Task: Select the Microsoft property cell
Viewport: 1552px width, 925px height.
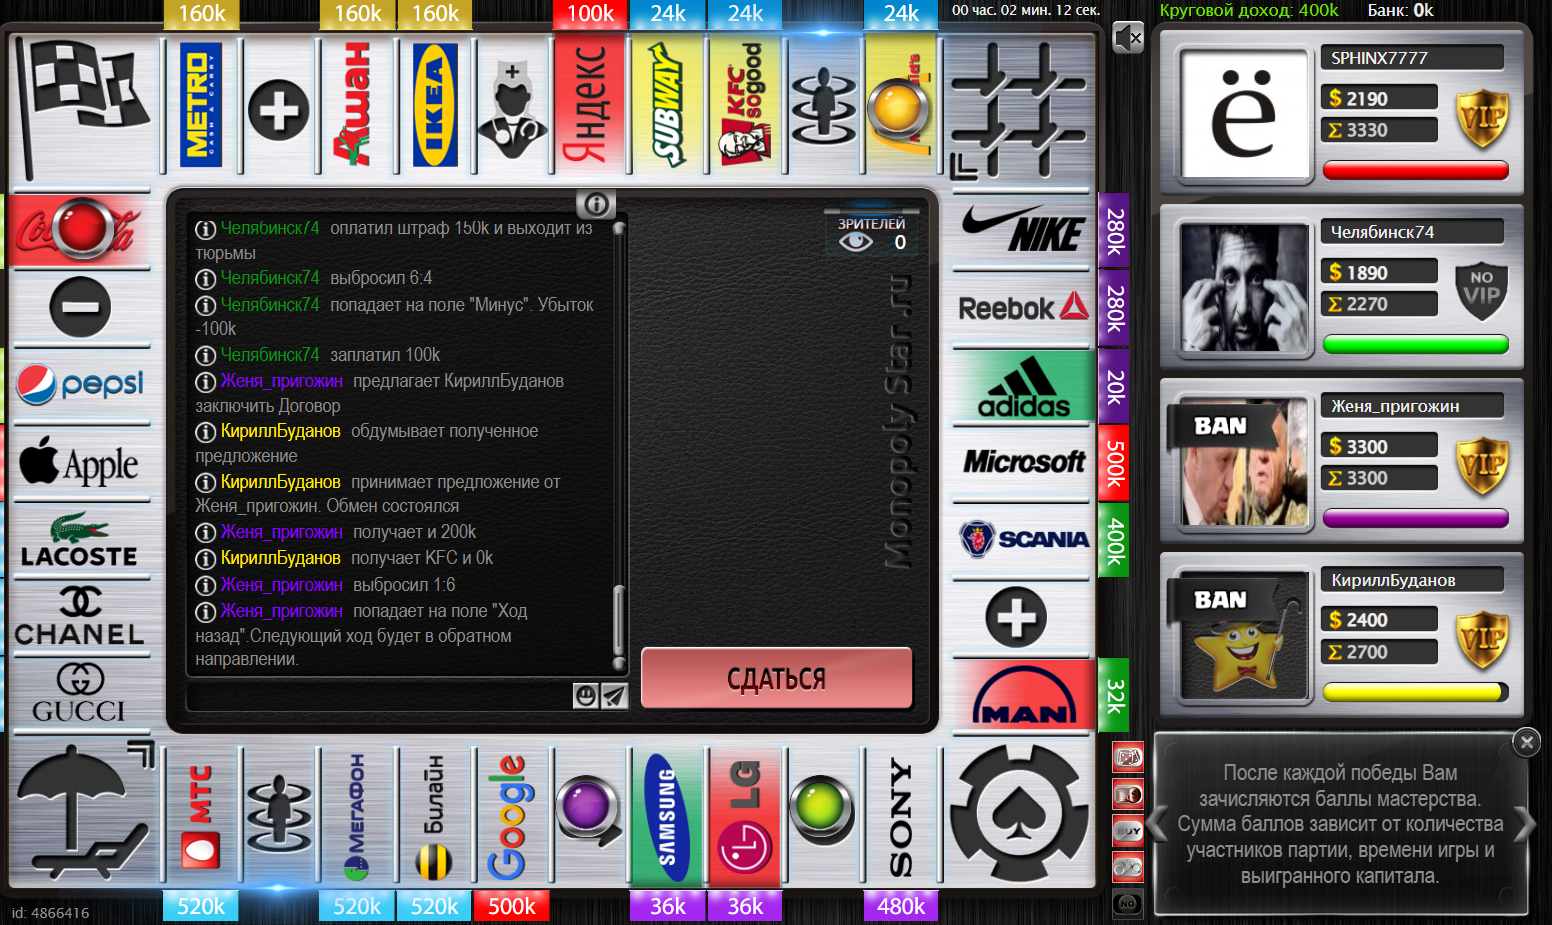Action: [x=1022, y=463]
